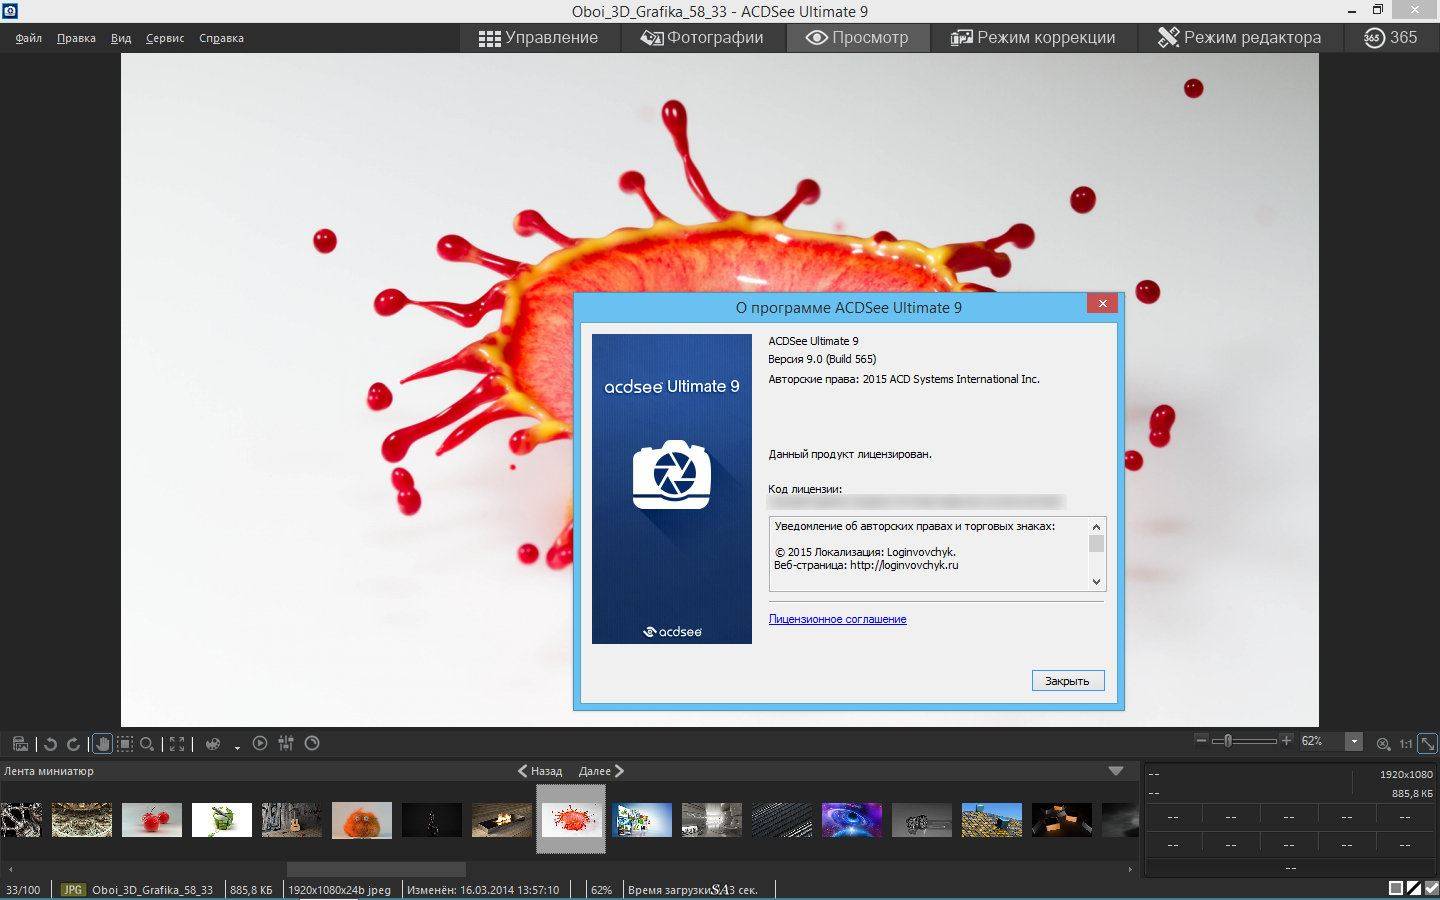Click the 1920x1080x24b jpeg status text
Viewport: 1440px width, 900px height.
(x=339, y=889)
